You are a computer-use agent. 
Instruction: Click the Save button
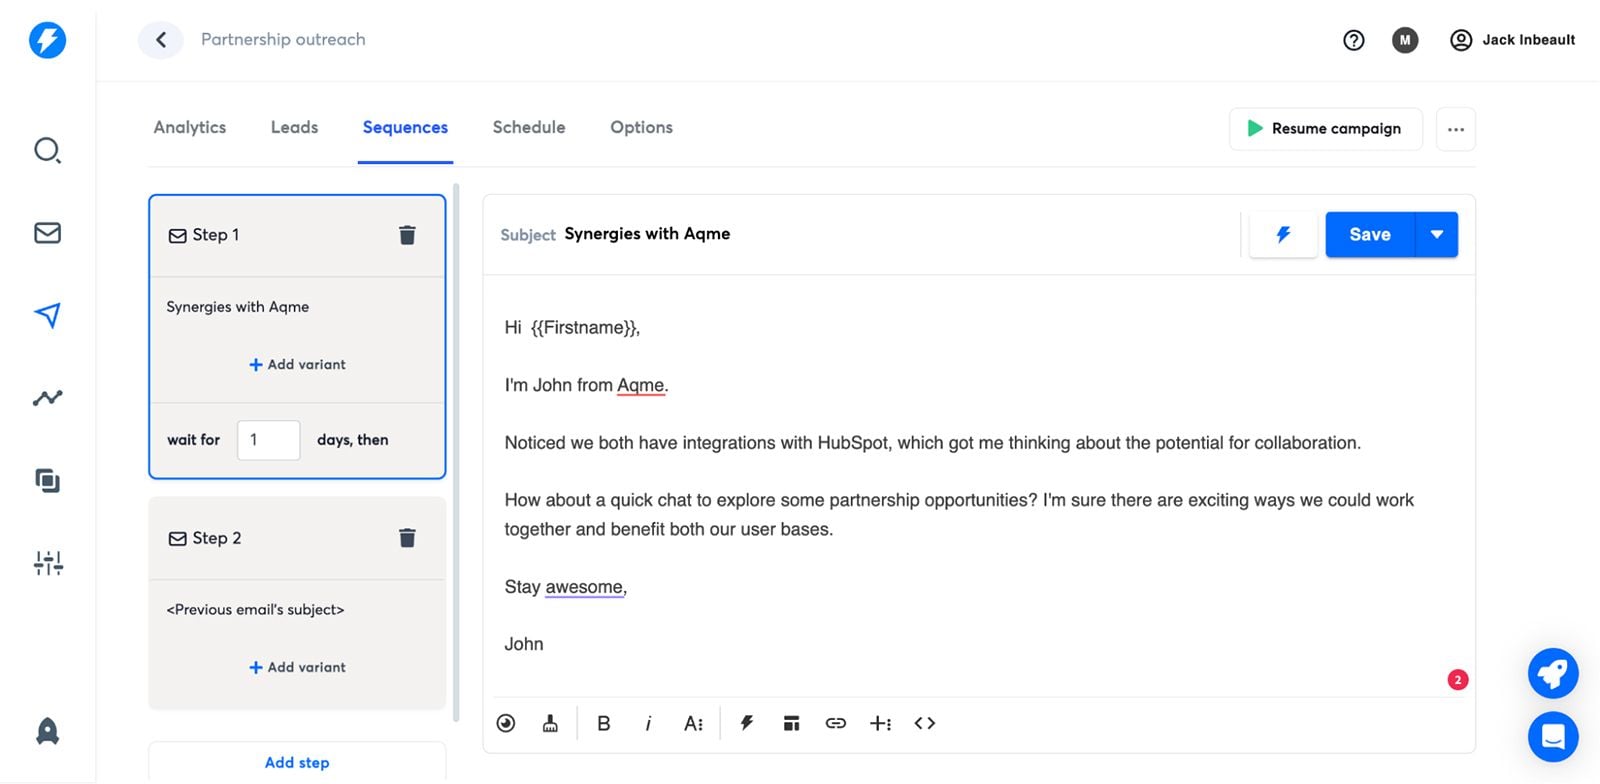point(1370,235)
